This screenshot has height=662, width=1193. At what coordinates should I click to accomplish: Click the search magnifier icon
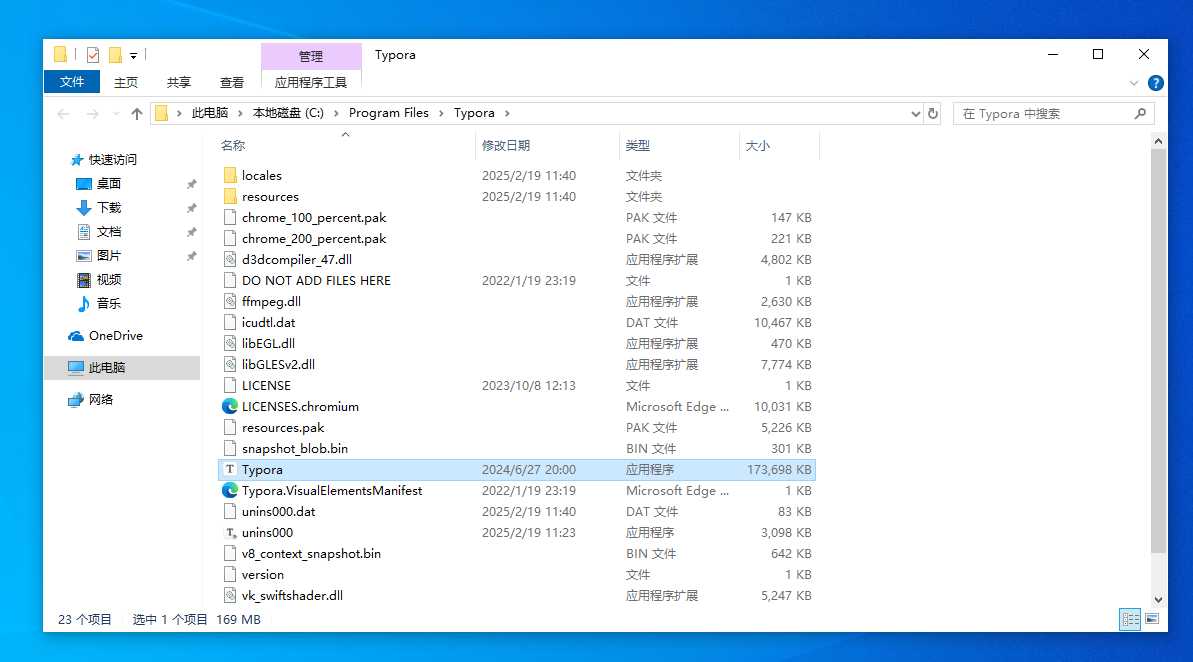tap(1140, 114)
